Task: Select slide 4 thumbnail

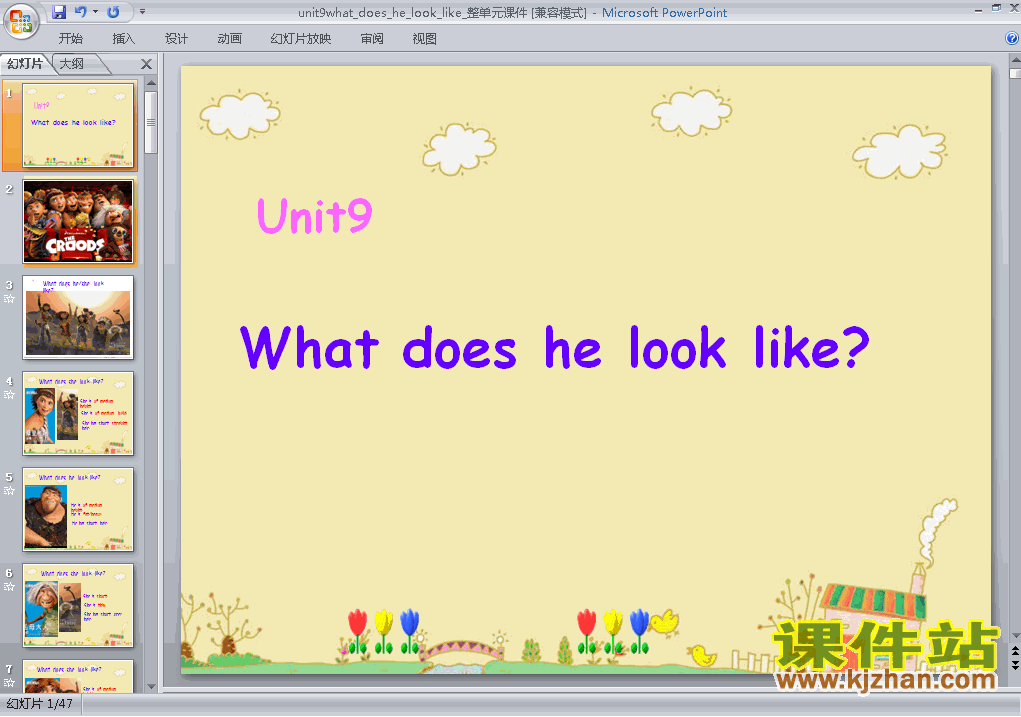Action: 78,414
